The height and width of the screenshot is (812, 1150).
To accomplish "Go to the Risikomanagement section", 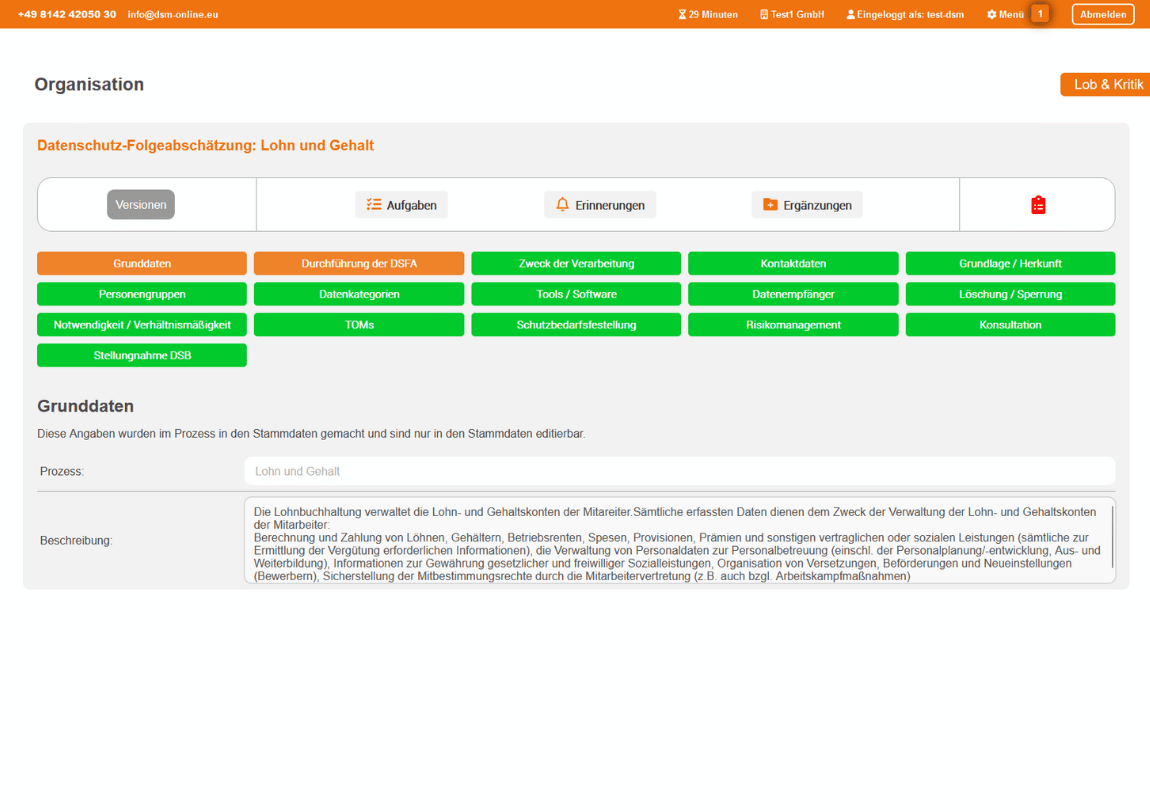I will click(793, 325).
